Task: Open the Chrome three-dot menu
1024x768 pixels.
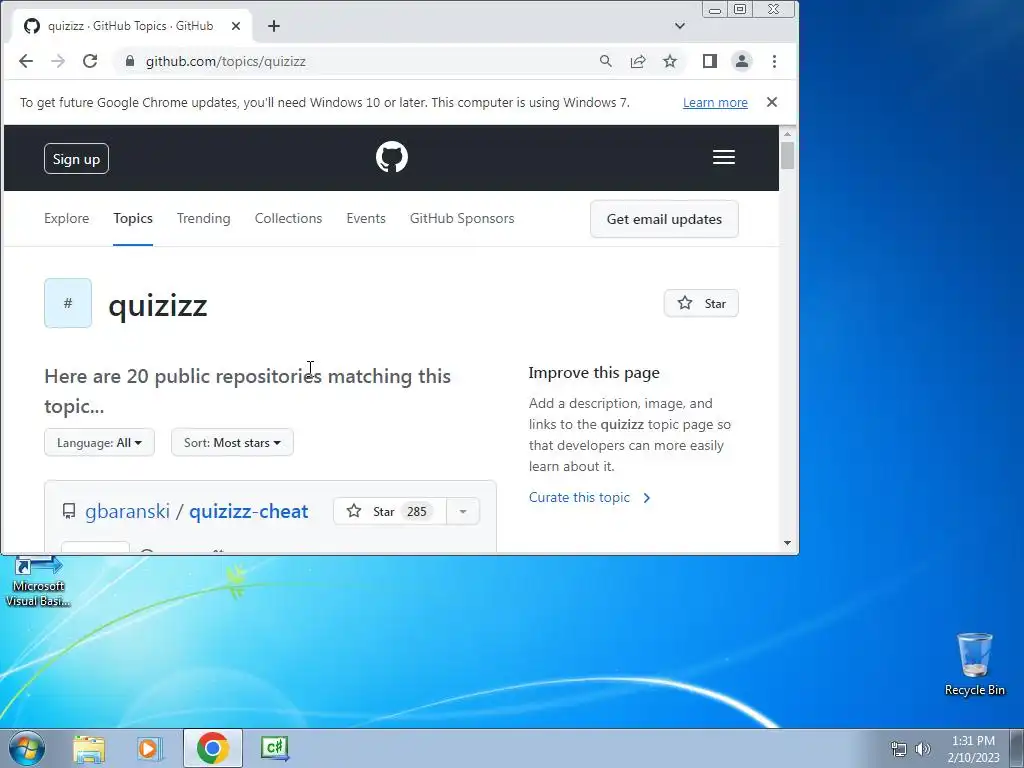Action: tap(775, 61)
